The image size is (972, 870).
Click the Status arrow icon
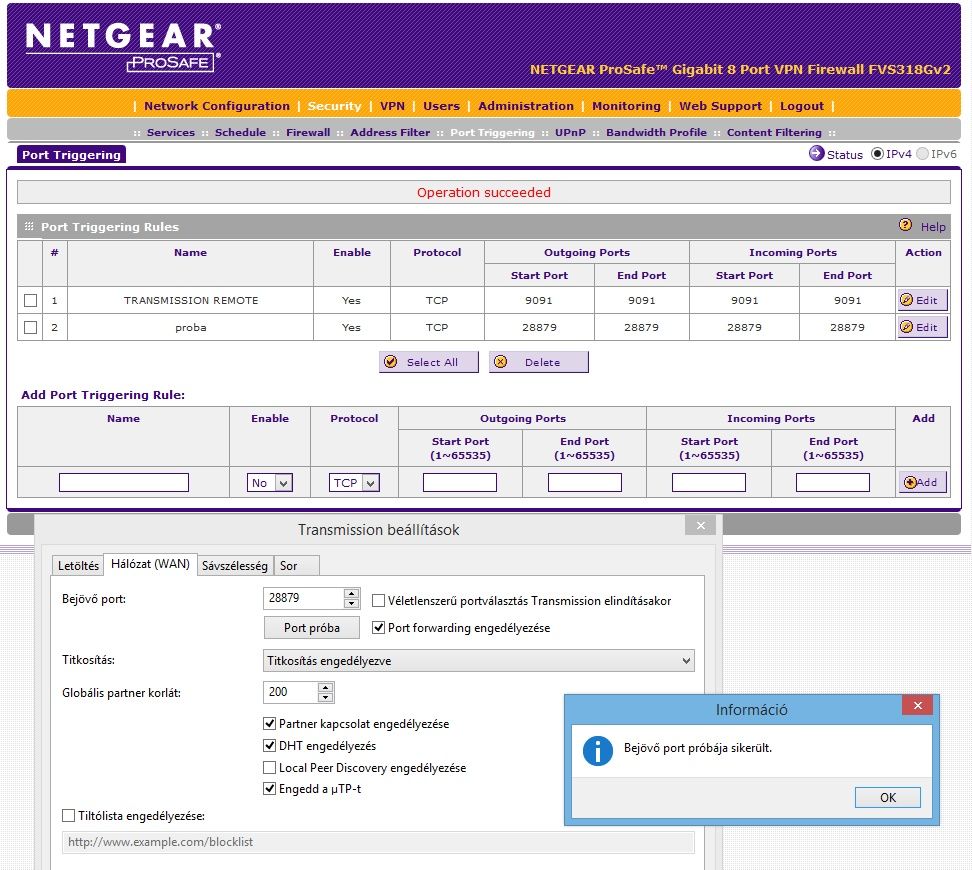[x=816, y=153]
